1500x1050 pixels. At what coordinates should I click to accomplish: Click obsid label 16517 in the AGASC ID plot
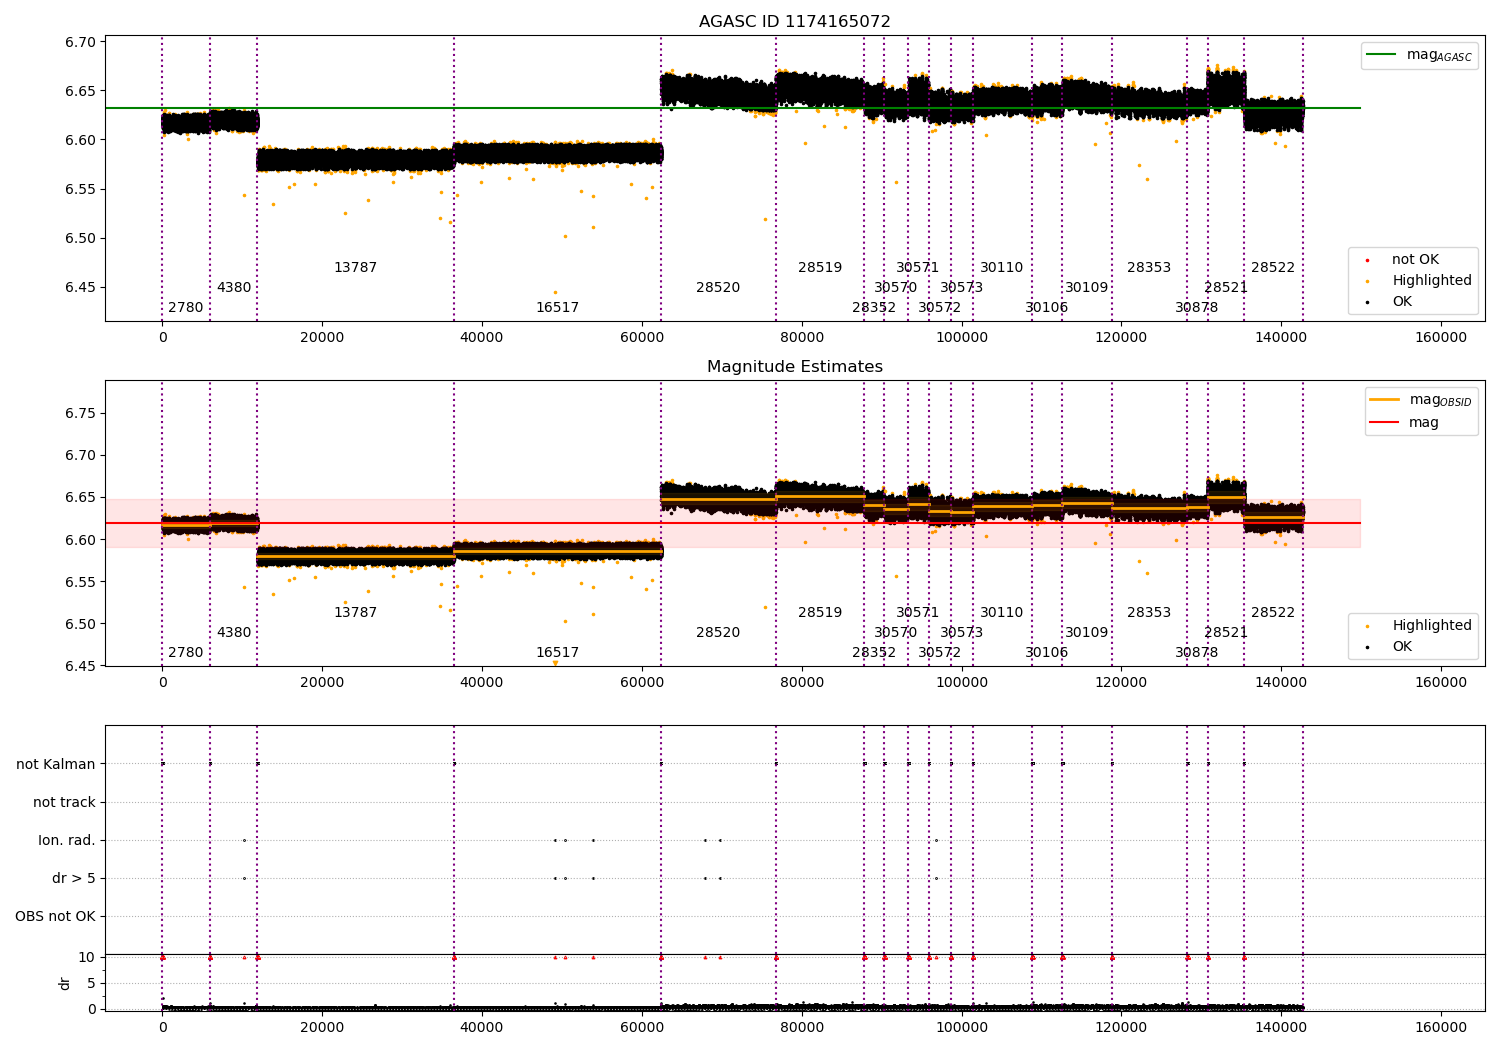point(557,308)
